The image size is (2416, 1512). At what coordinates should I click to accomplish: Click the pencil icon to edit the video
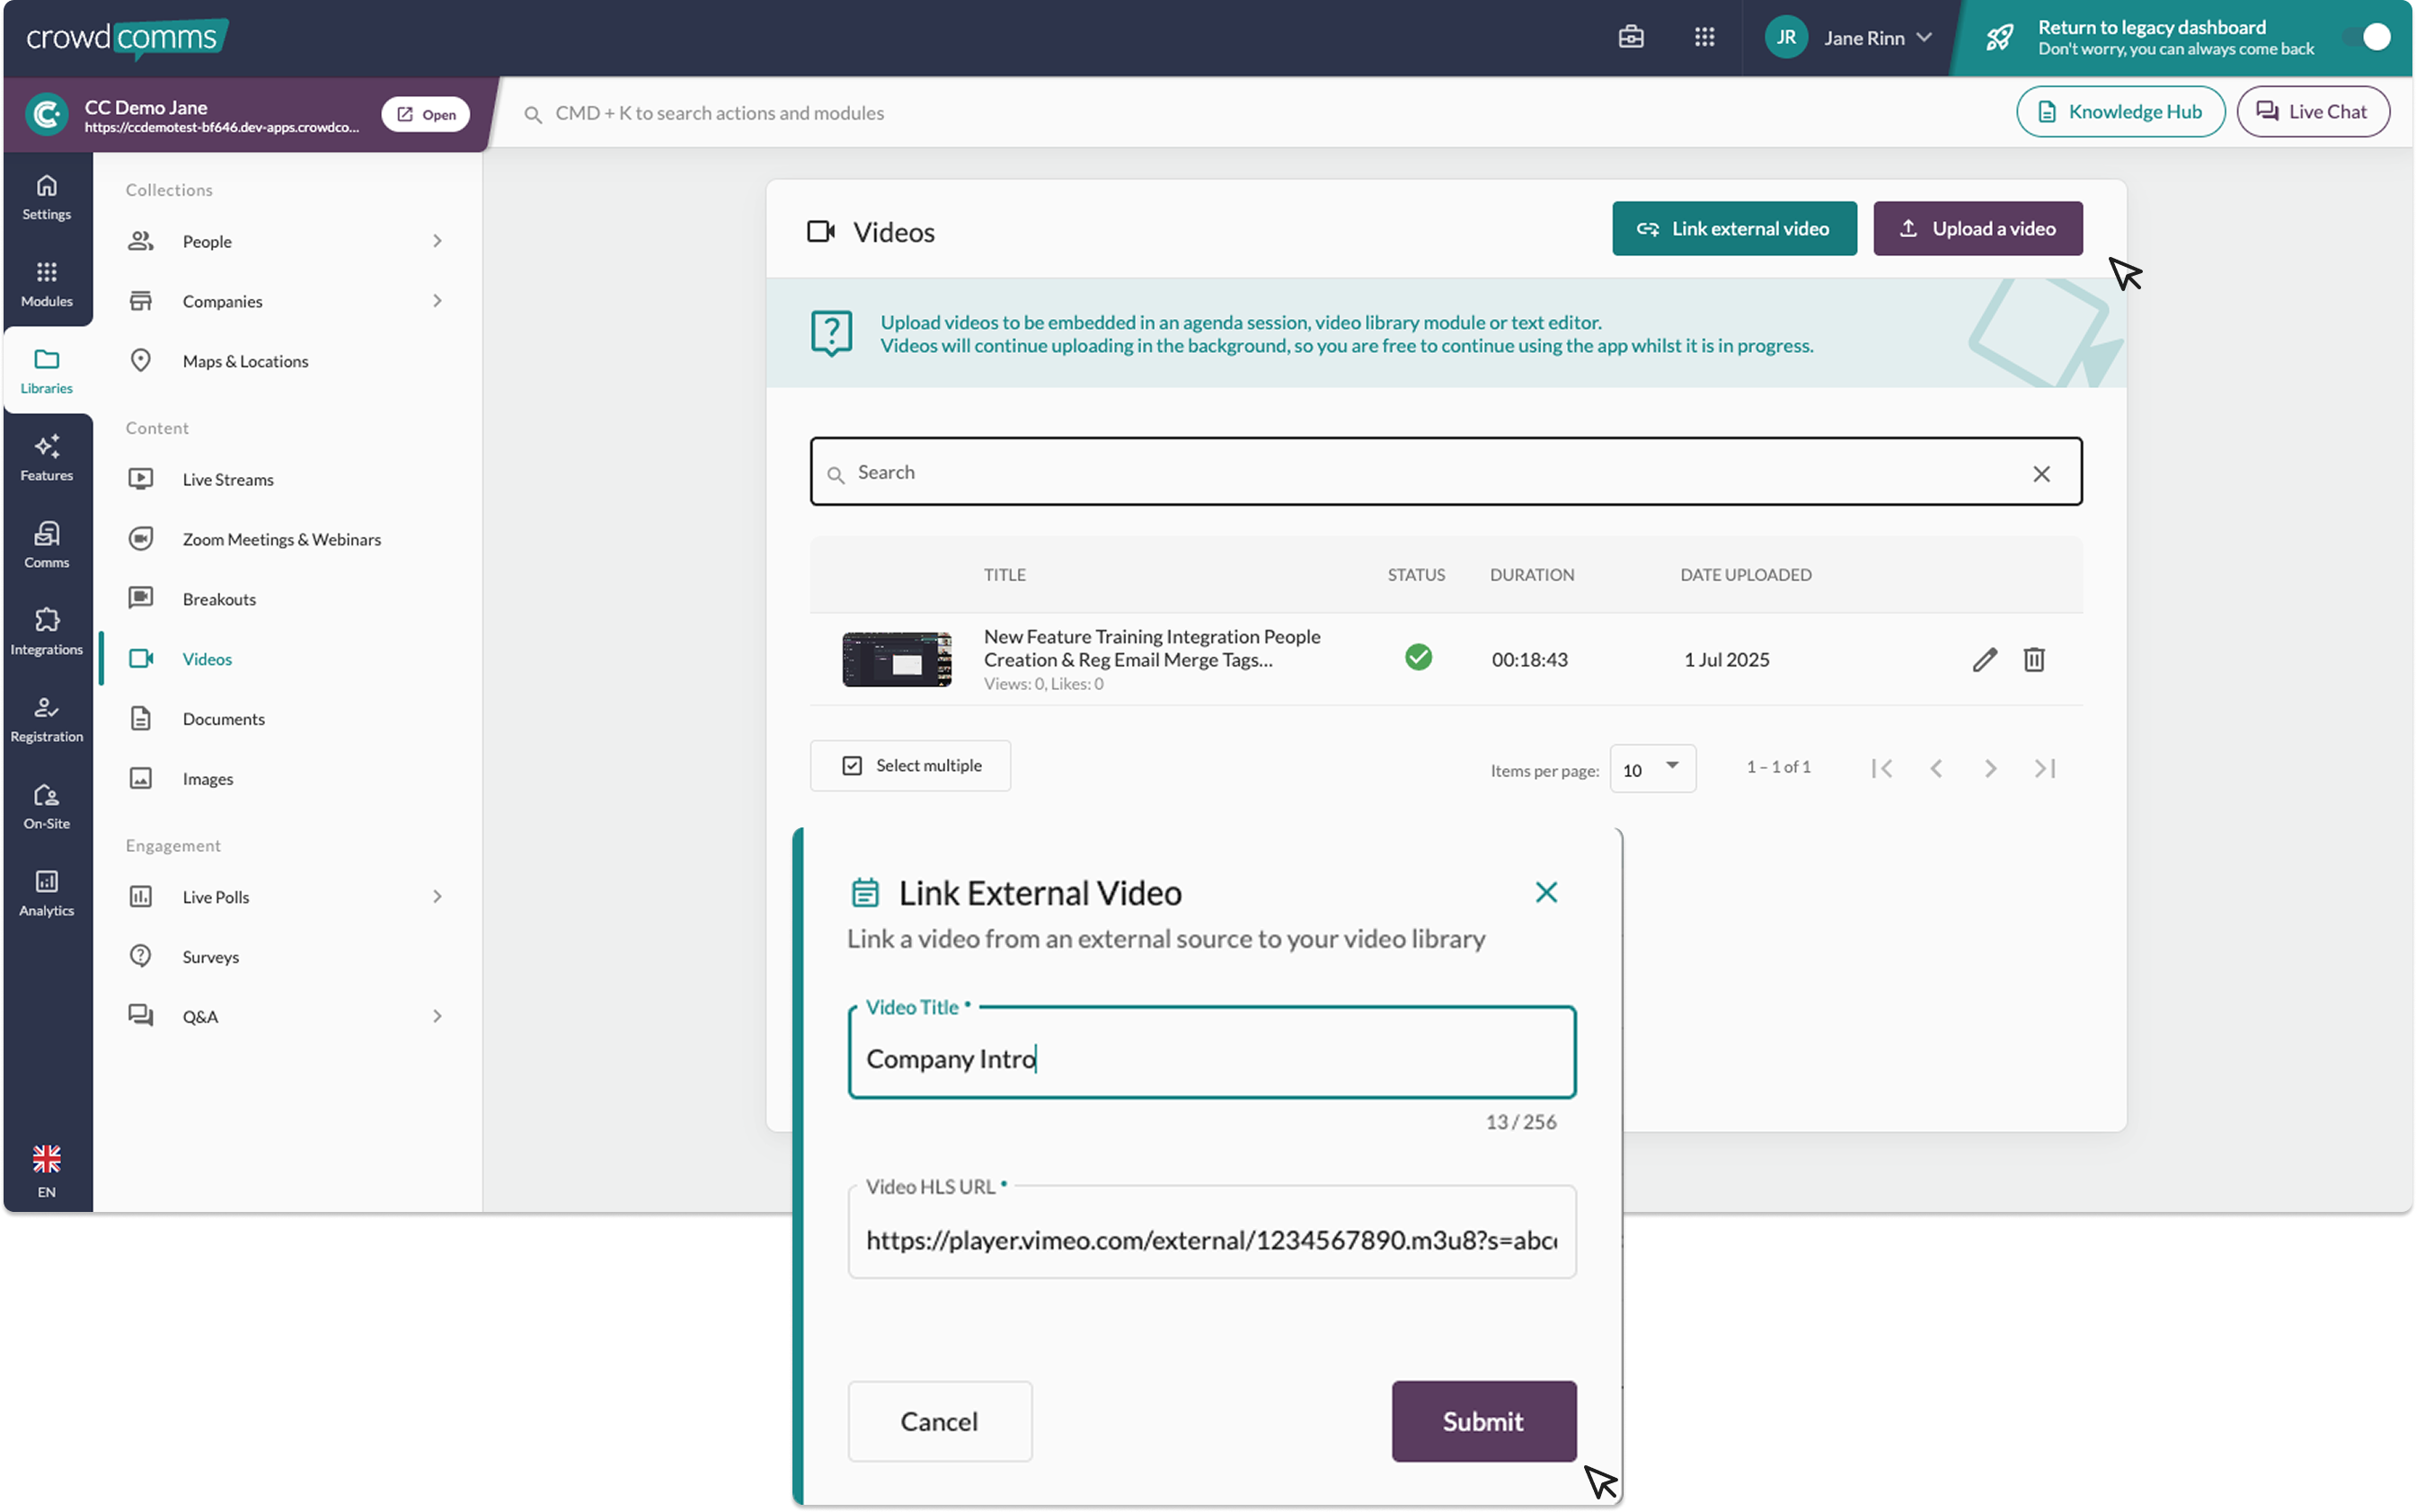tap(1986, 659)
